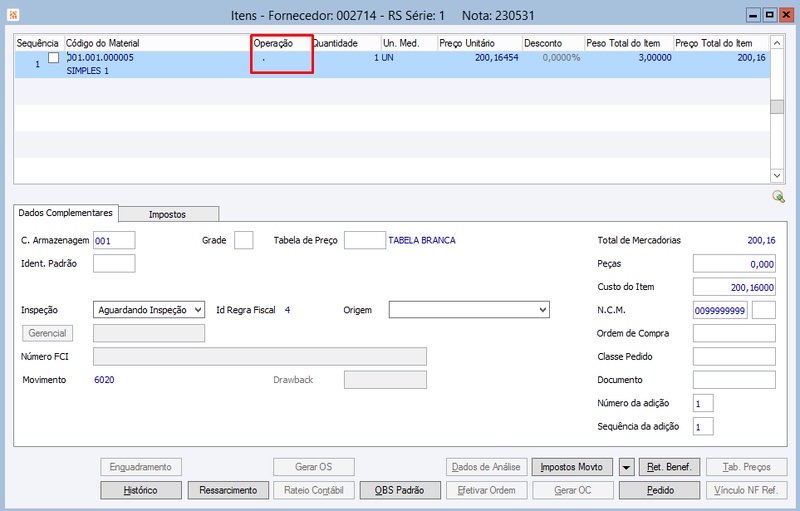
Task: Click the Movimento value 6020
Action: (x=104, y=380)
